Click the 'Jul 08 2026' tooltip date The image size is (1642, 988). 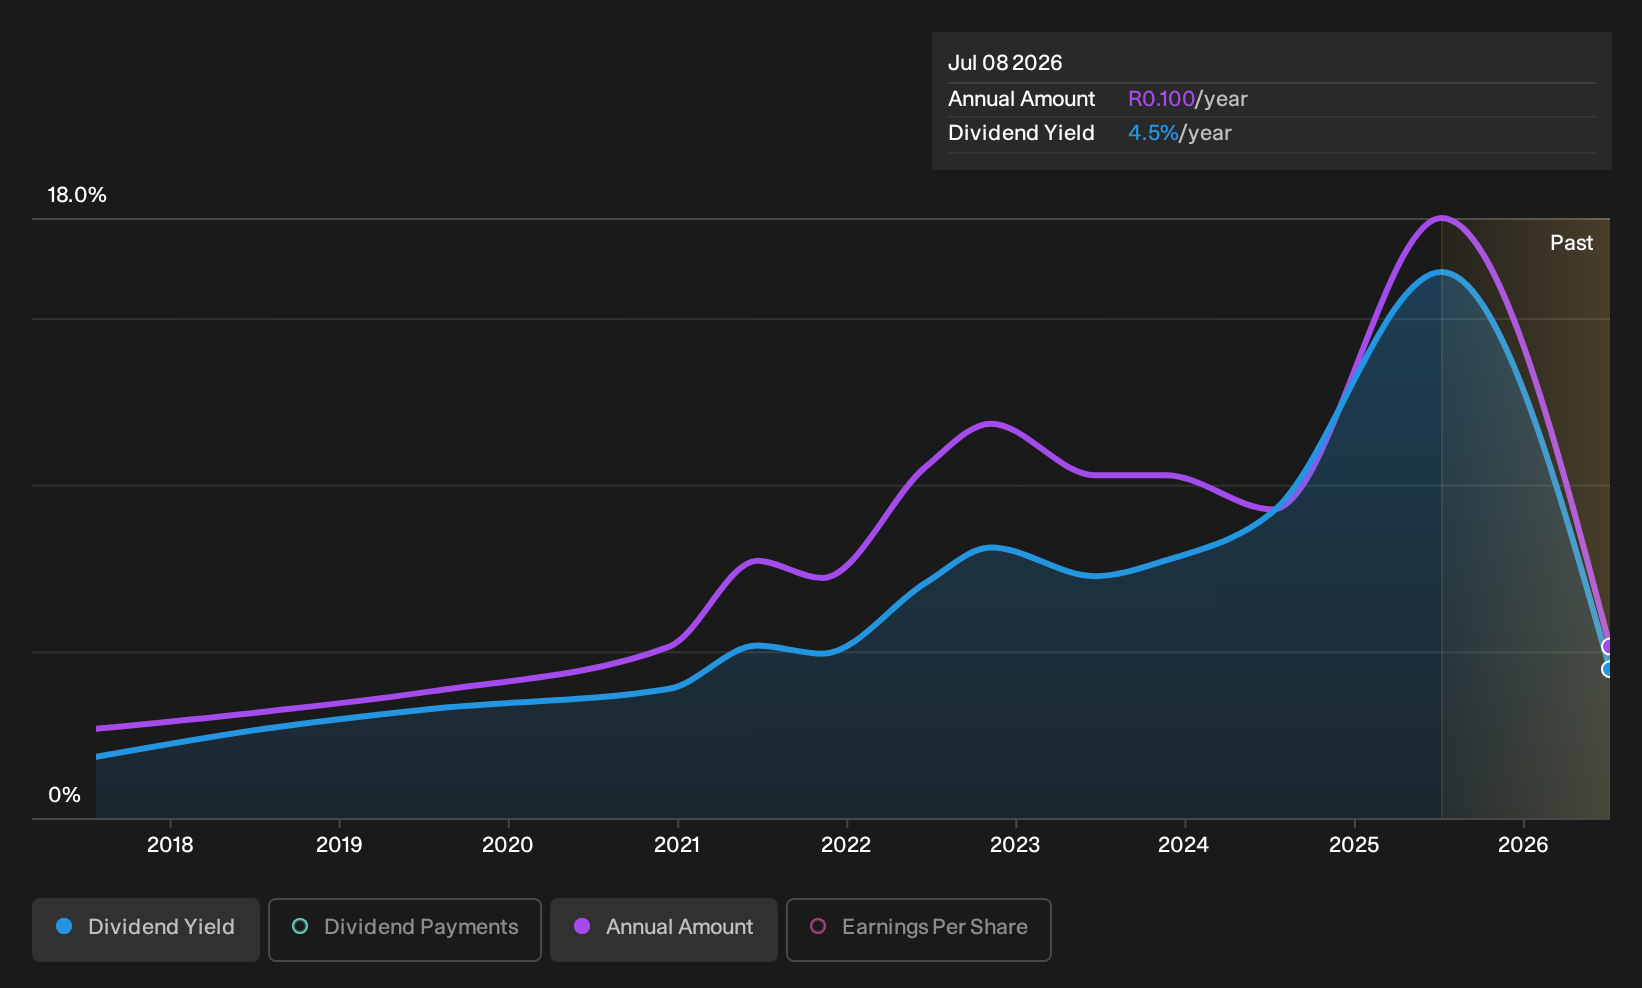click(1005, 63)
